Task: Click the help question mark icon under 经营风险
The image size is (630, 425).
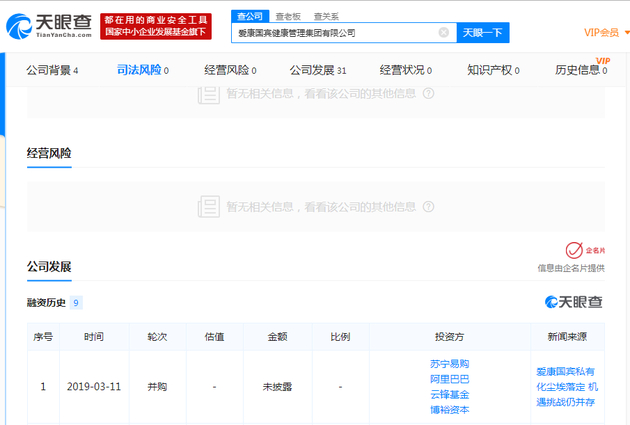Action: pyautogui.click(x=429, y=207)
